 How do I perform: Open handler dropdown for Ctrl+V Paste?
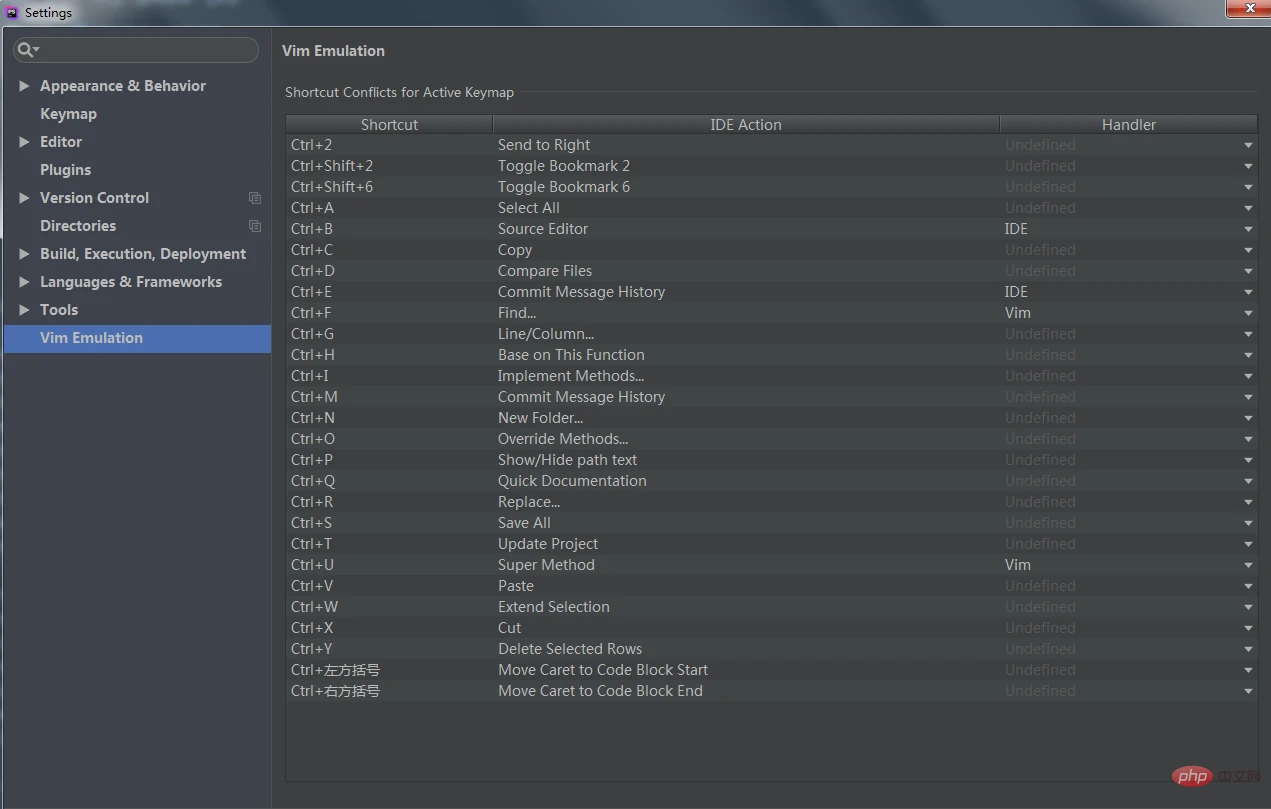1247,586
